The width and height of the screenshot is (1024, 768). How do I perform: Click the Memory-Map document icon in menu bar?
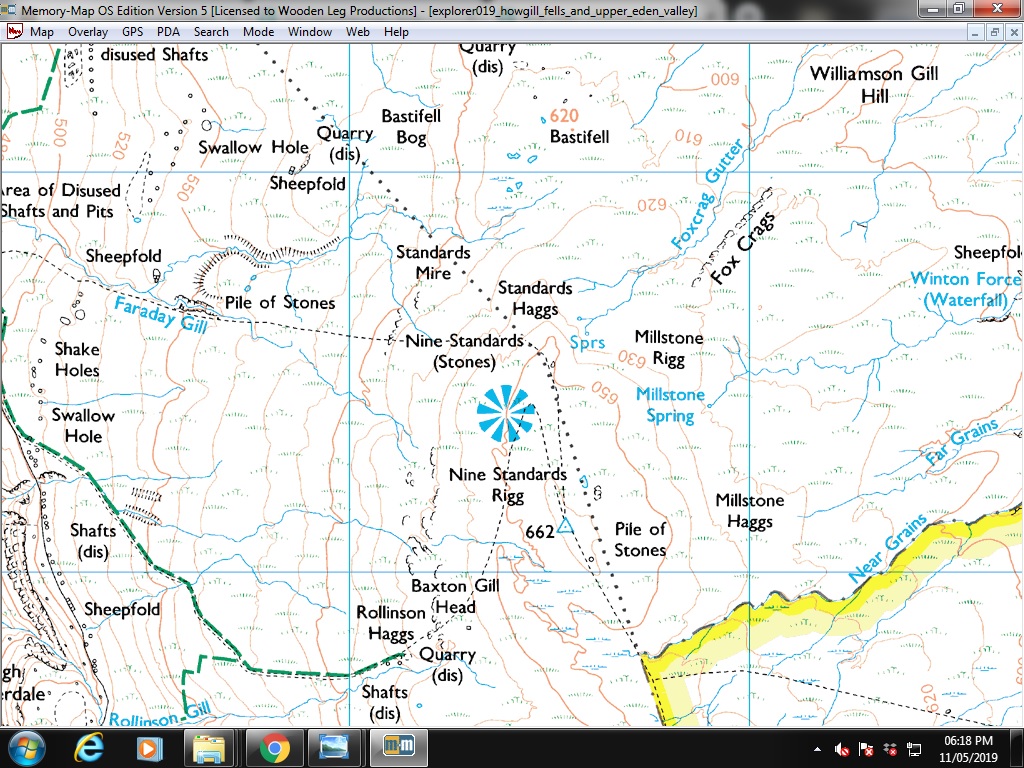coord(15,32)
